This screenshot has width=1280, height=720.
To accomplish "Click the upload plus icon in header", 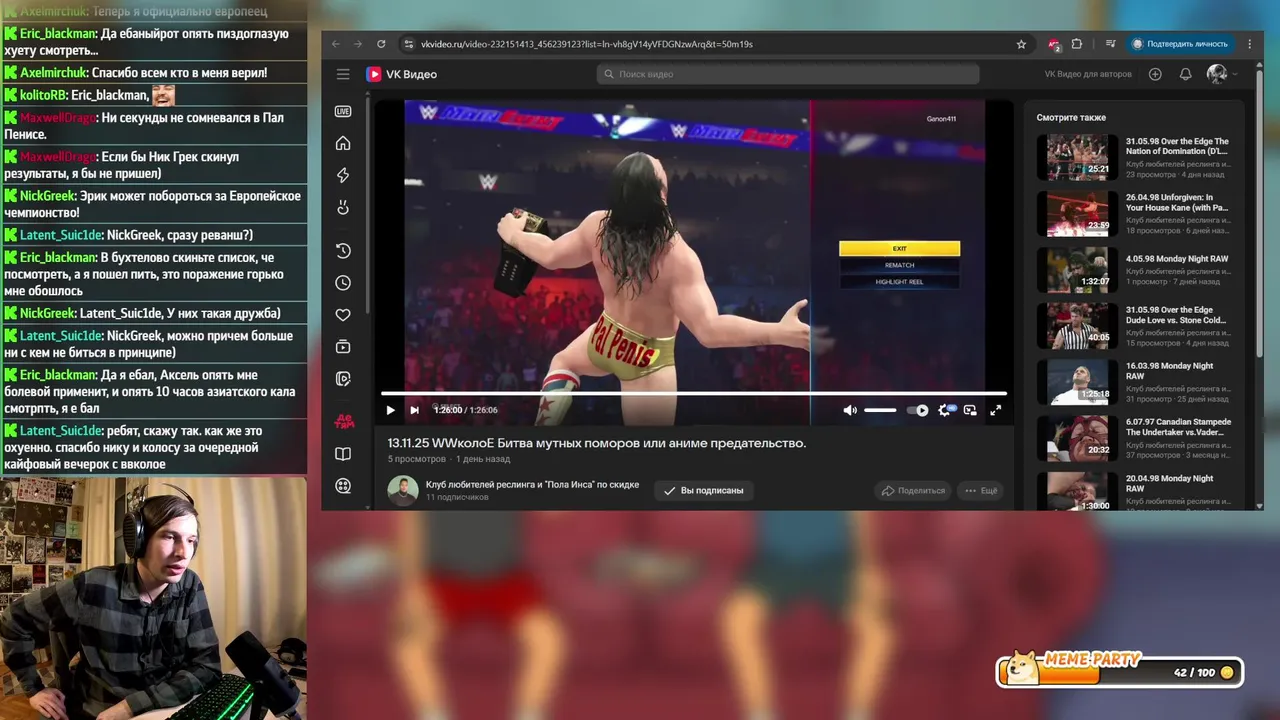I will click(1155, 74).
